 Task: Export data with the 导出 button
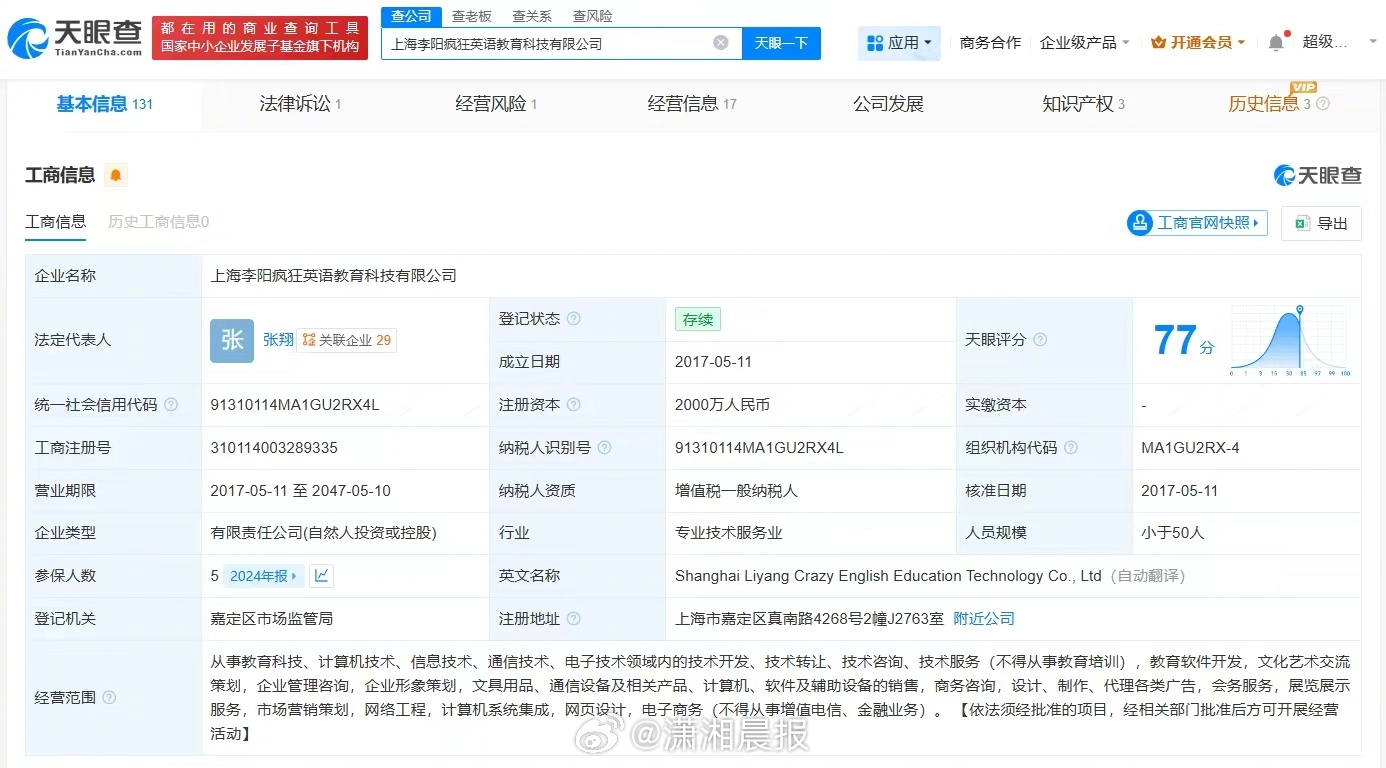coord(1321,223)
